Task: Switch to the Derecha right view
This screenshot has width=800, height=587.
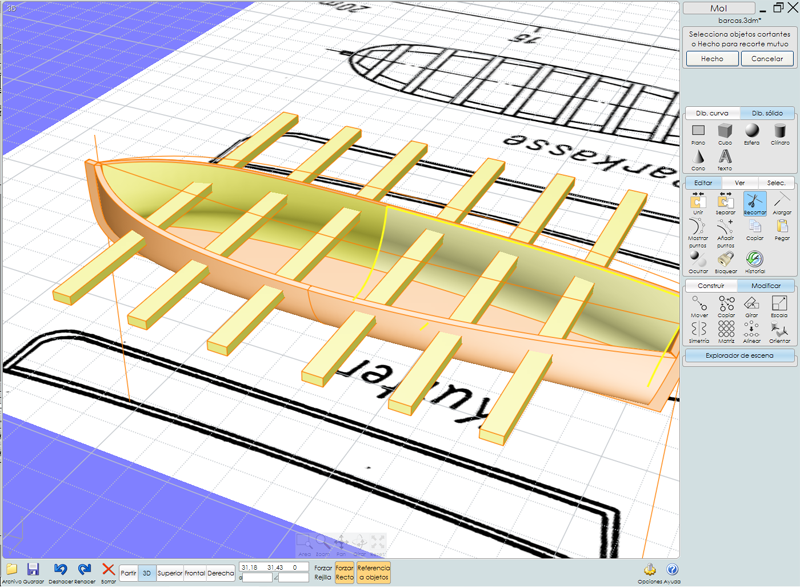Action: point(221,573)
